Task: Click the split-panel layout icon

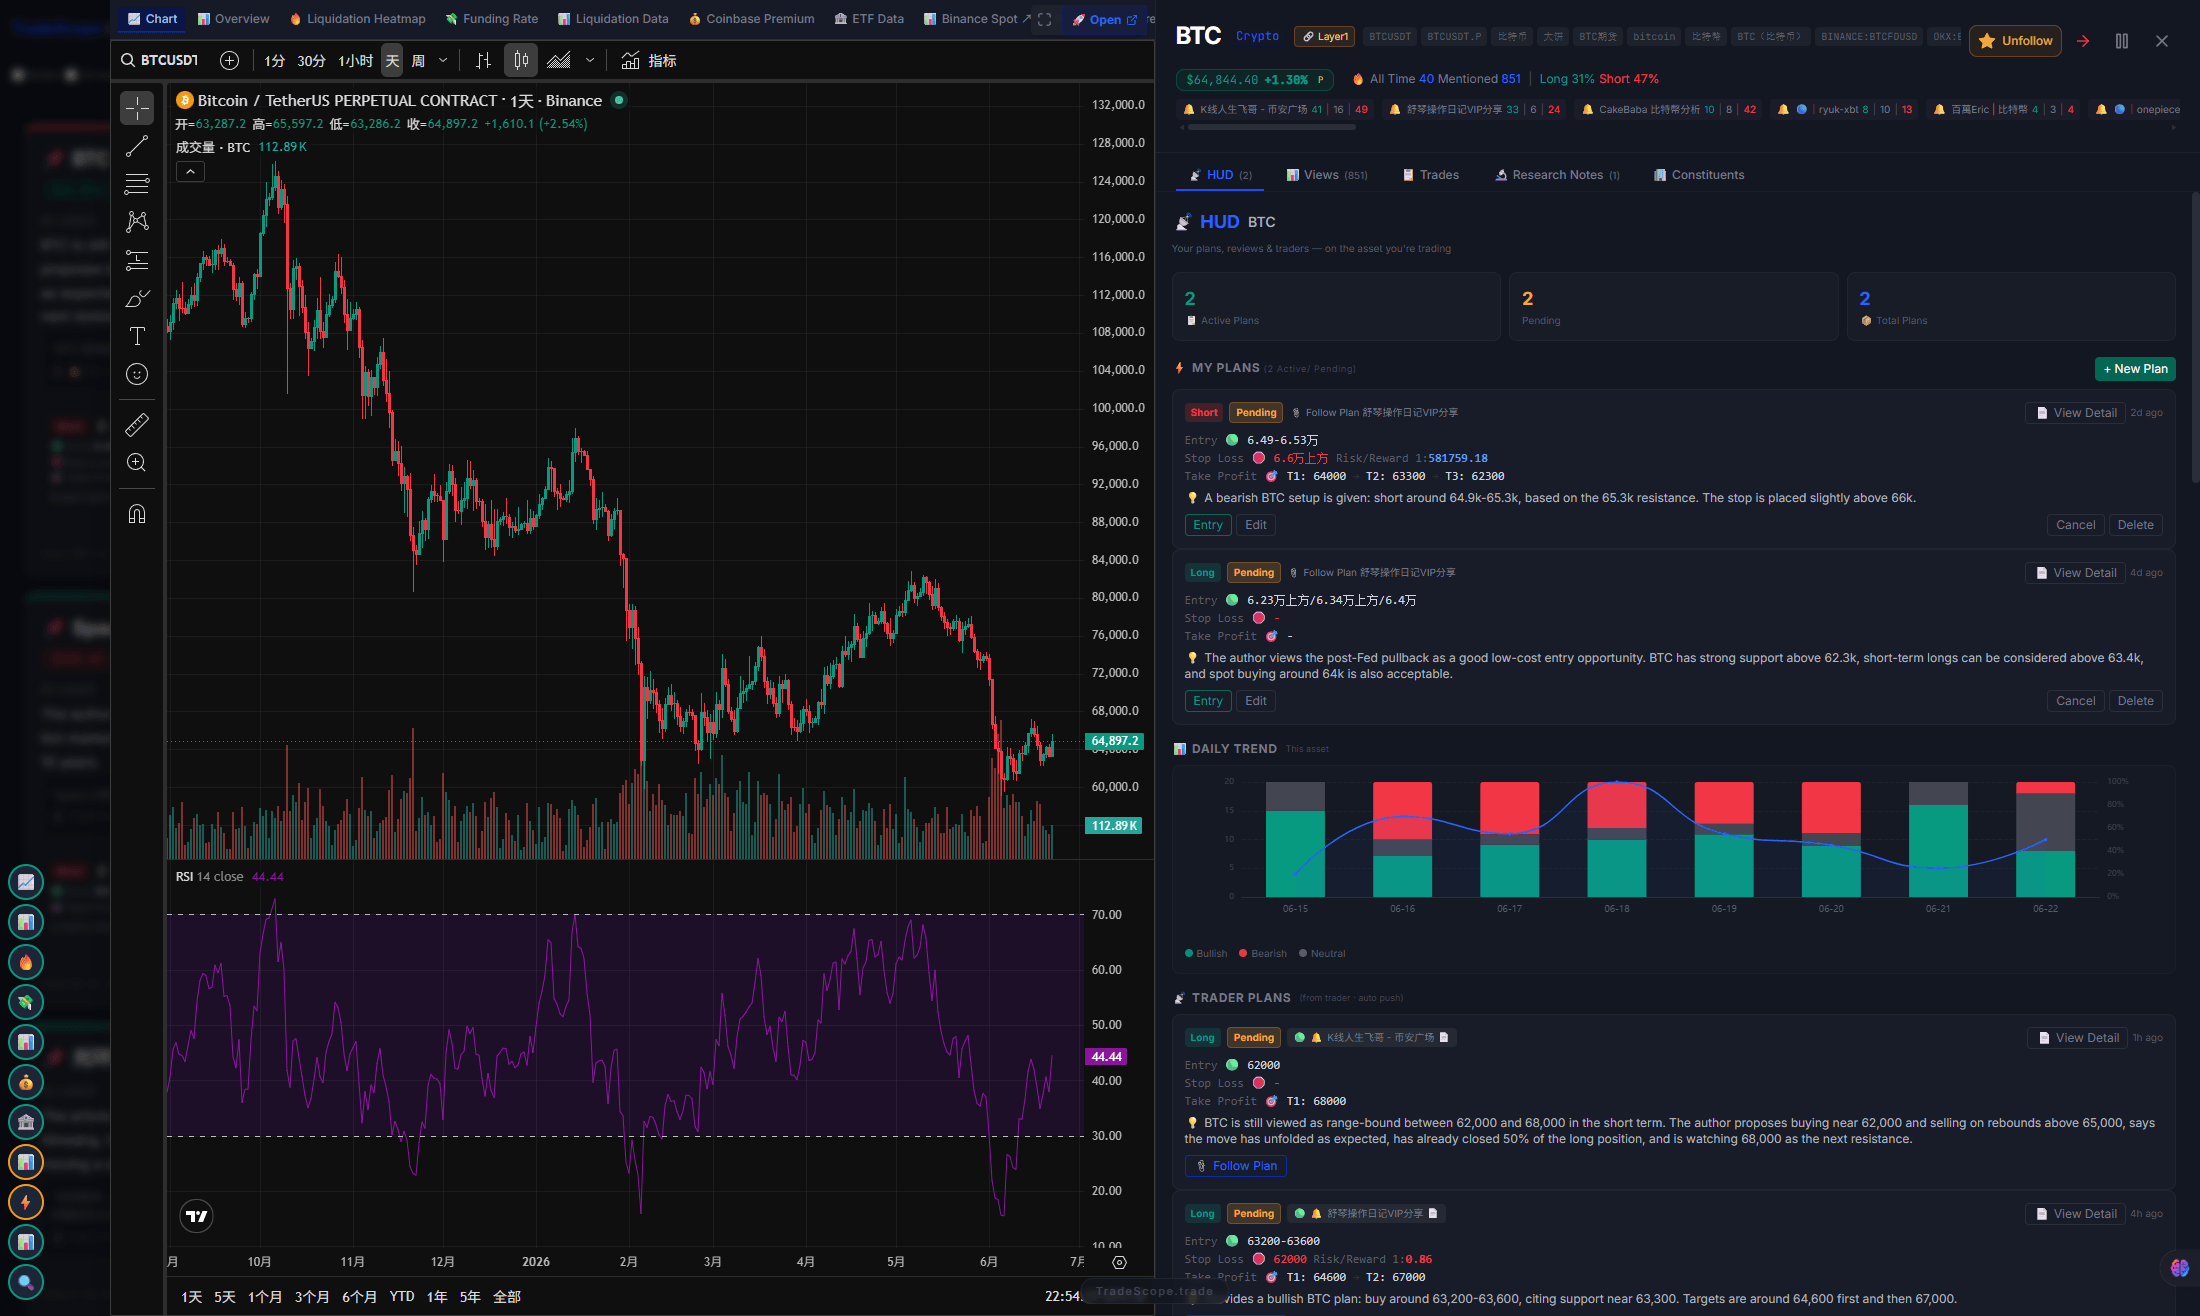Action: pos(2122,41)
